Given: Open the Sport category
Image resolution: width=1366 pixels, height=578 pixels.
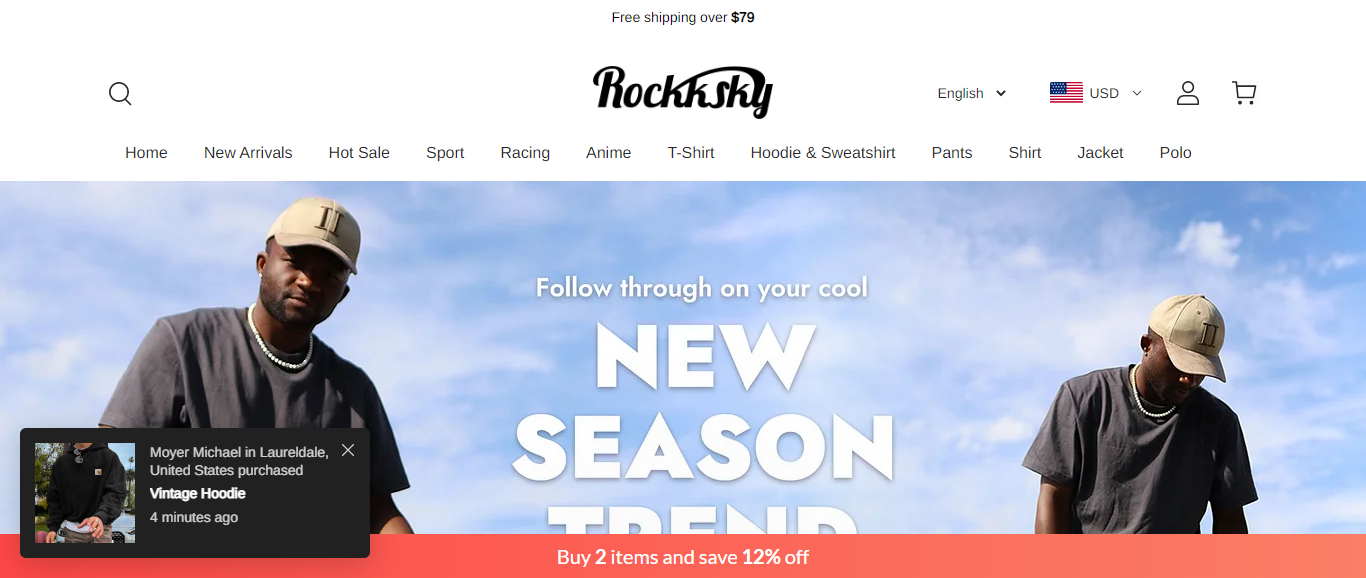Looking at the screenshot, I should [x=445, y=153].
